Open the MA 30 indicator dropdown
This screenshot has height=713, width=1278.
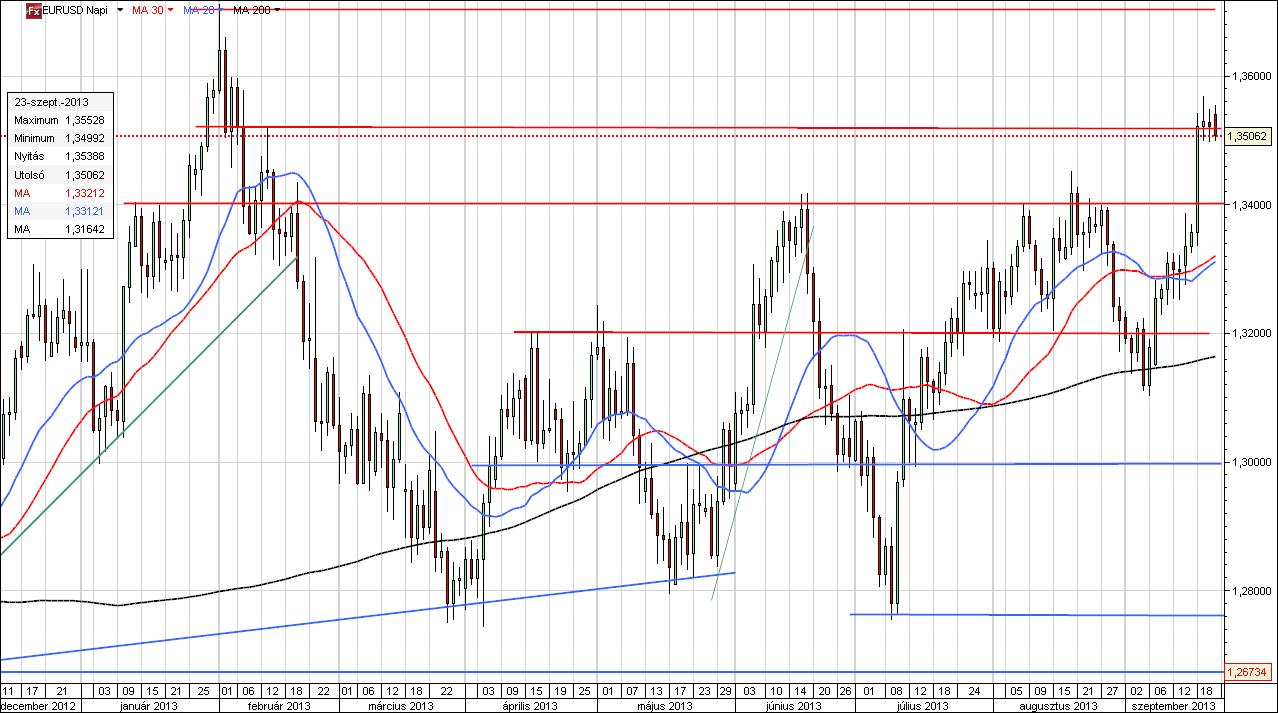[x=171, y=10]
